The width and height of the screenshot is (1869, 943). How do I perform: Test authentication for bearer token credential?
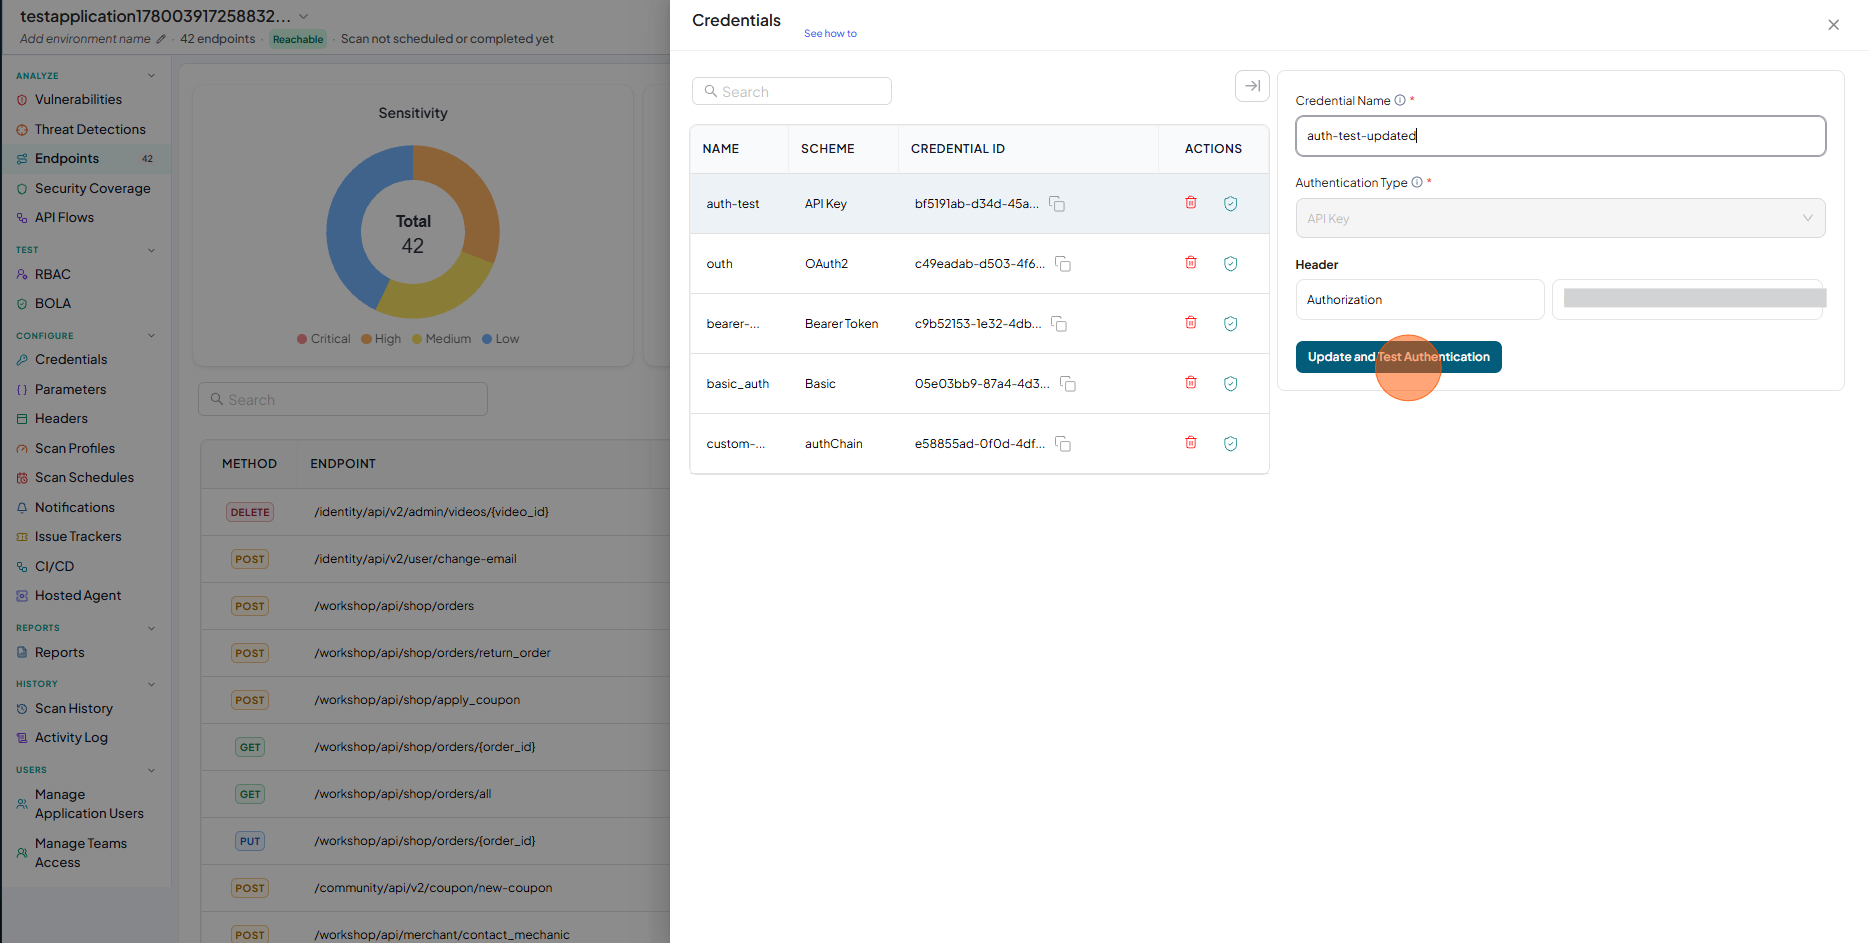1231,324
